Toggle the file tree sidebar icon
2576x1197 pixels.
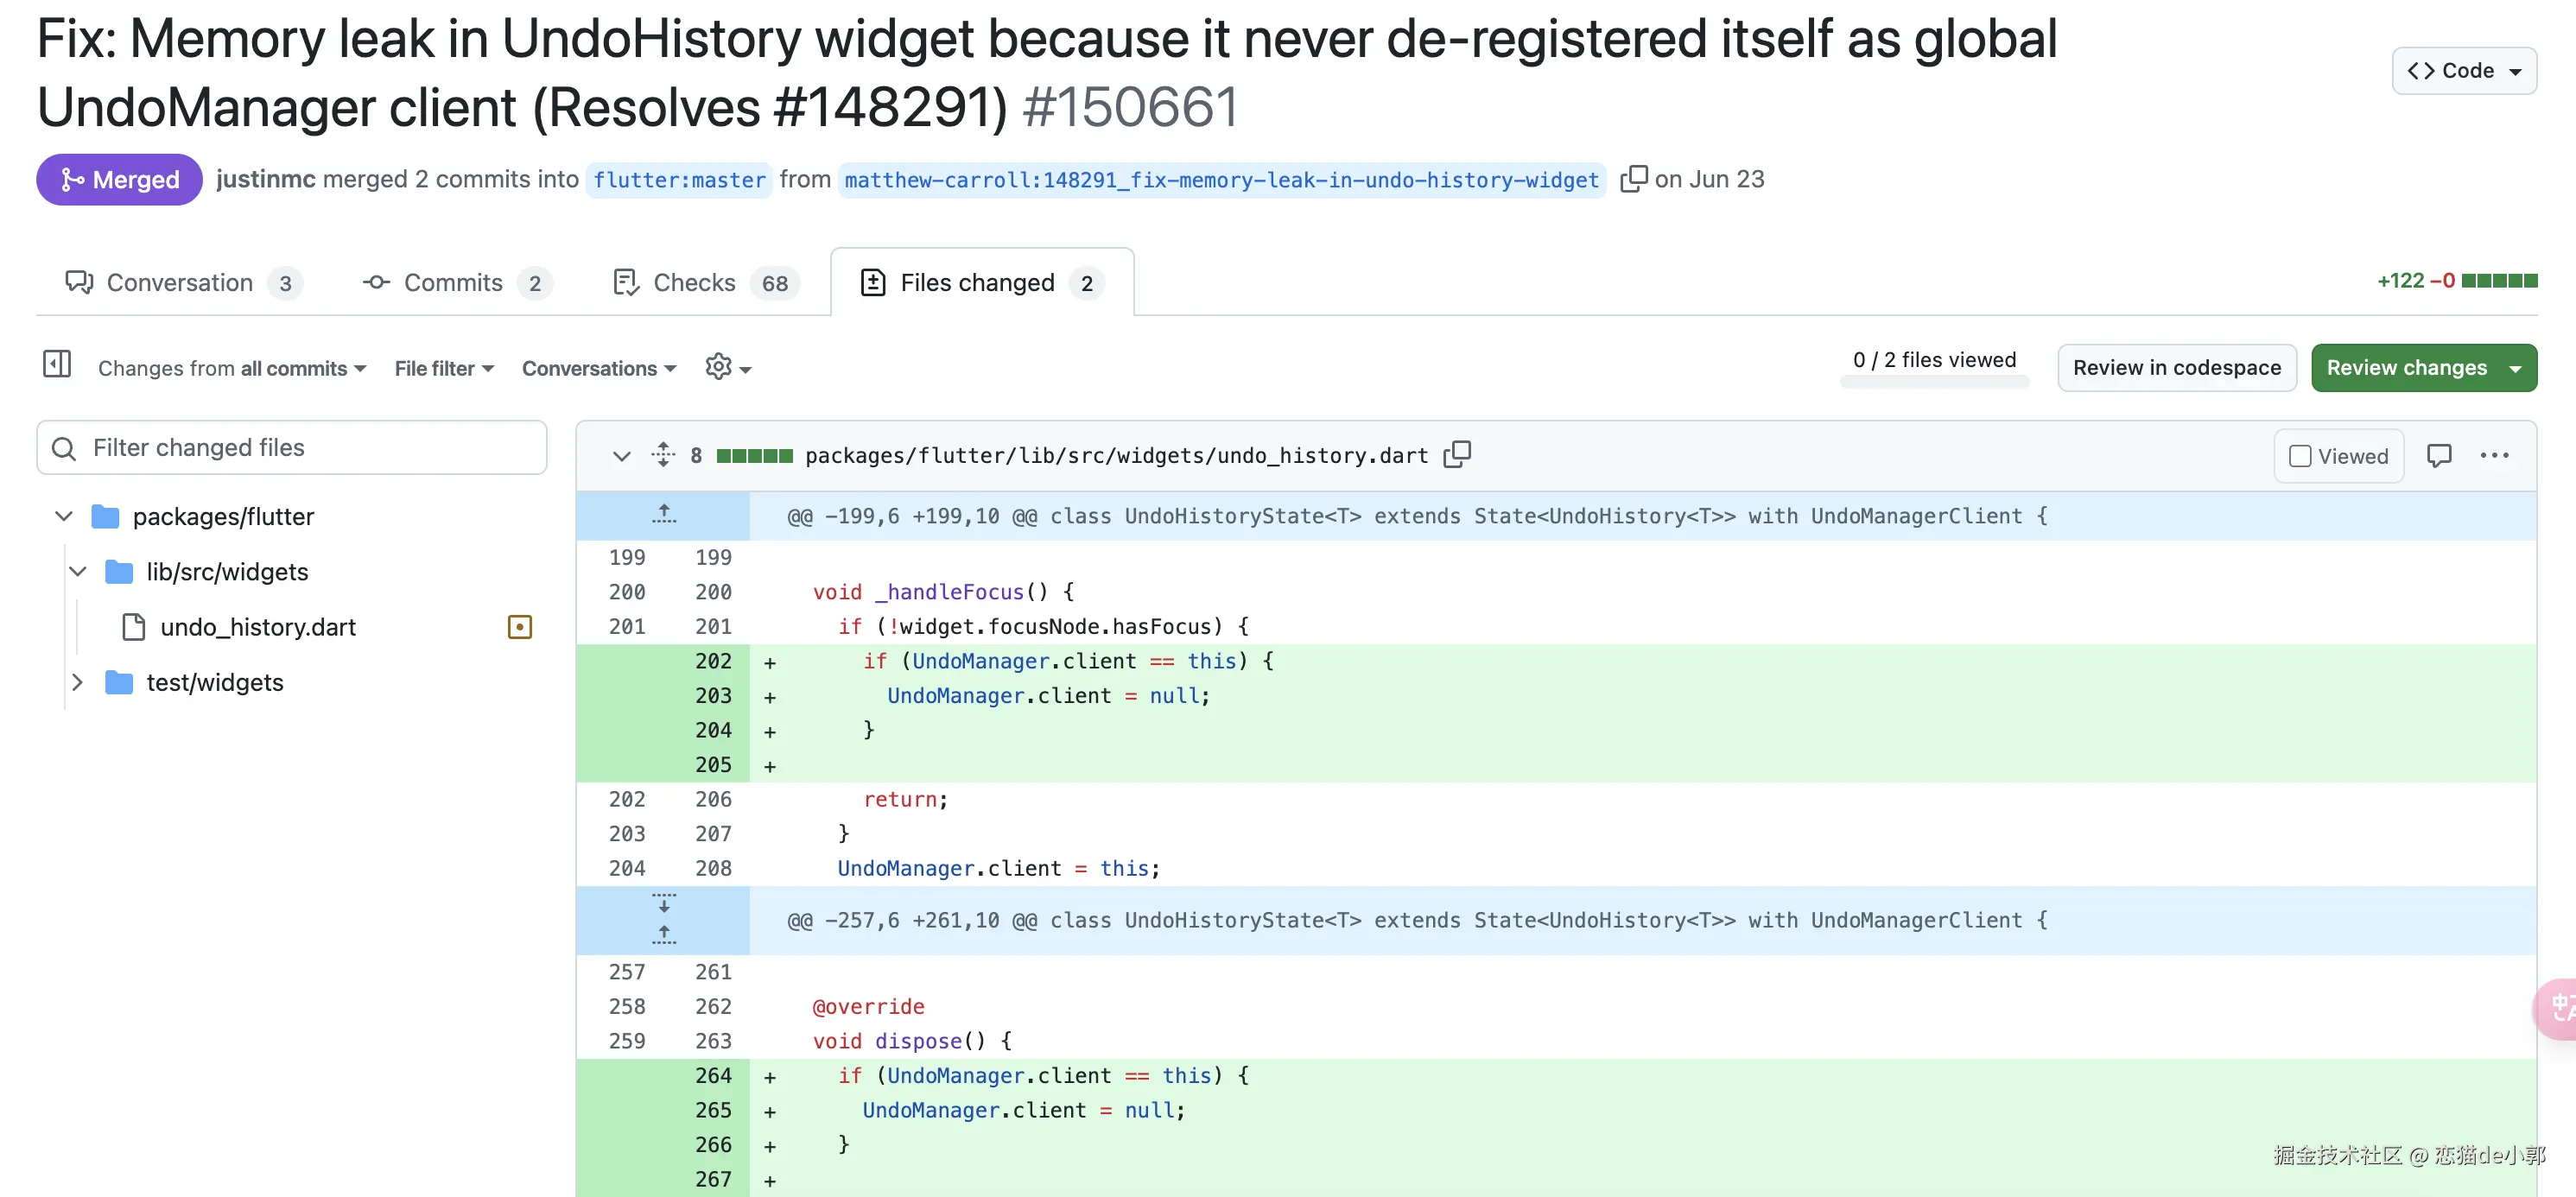click(x=57, y=364)
